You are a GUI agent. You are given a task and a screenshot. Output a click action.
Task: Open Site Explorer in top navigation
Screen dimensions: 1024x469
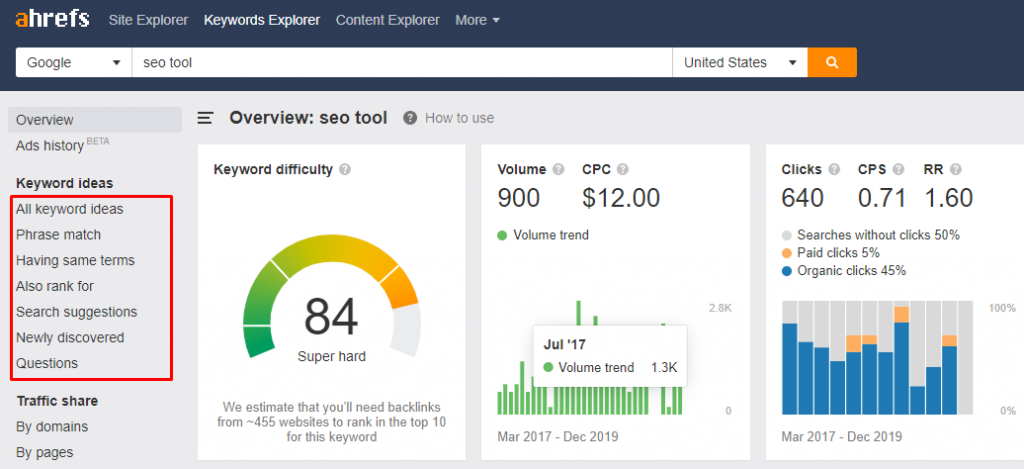click(148, 20)
